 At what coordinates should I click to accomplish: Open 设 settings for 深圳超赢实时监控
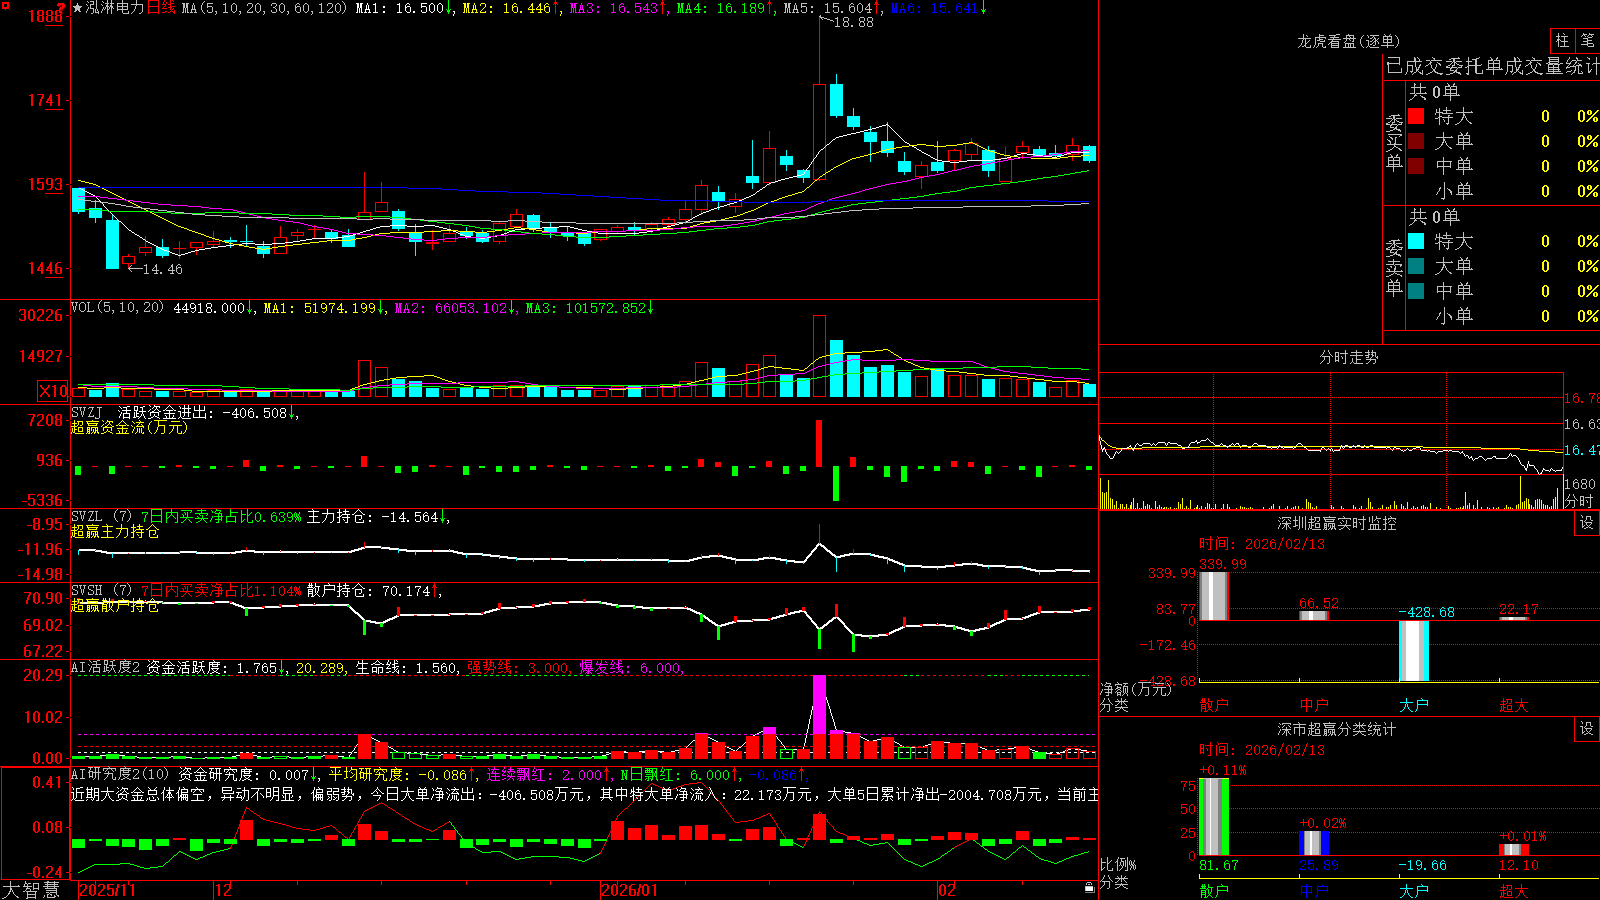coord(1587,523)
